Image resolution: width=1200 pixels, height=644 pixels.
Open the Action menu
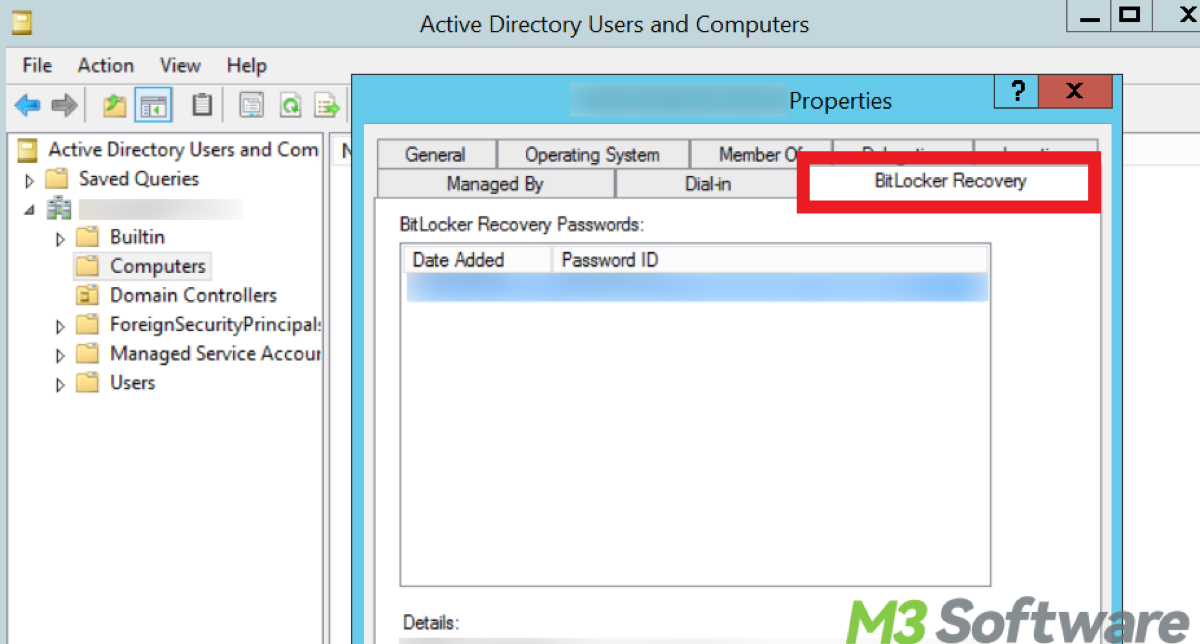click(x=105, y=65)
